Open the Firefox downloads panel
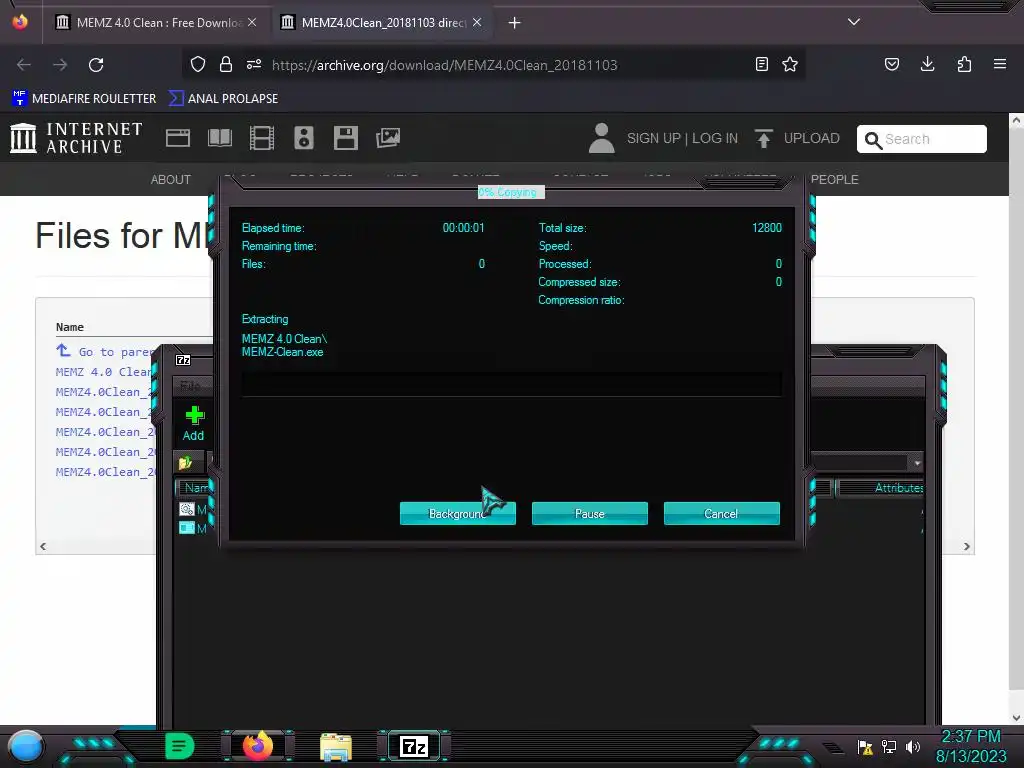The height and width of the screenshot is (768, 1024). (x=927, y=64)
